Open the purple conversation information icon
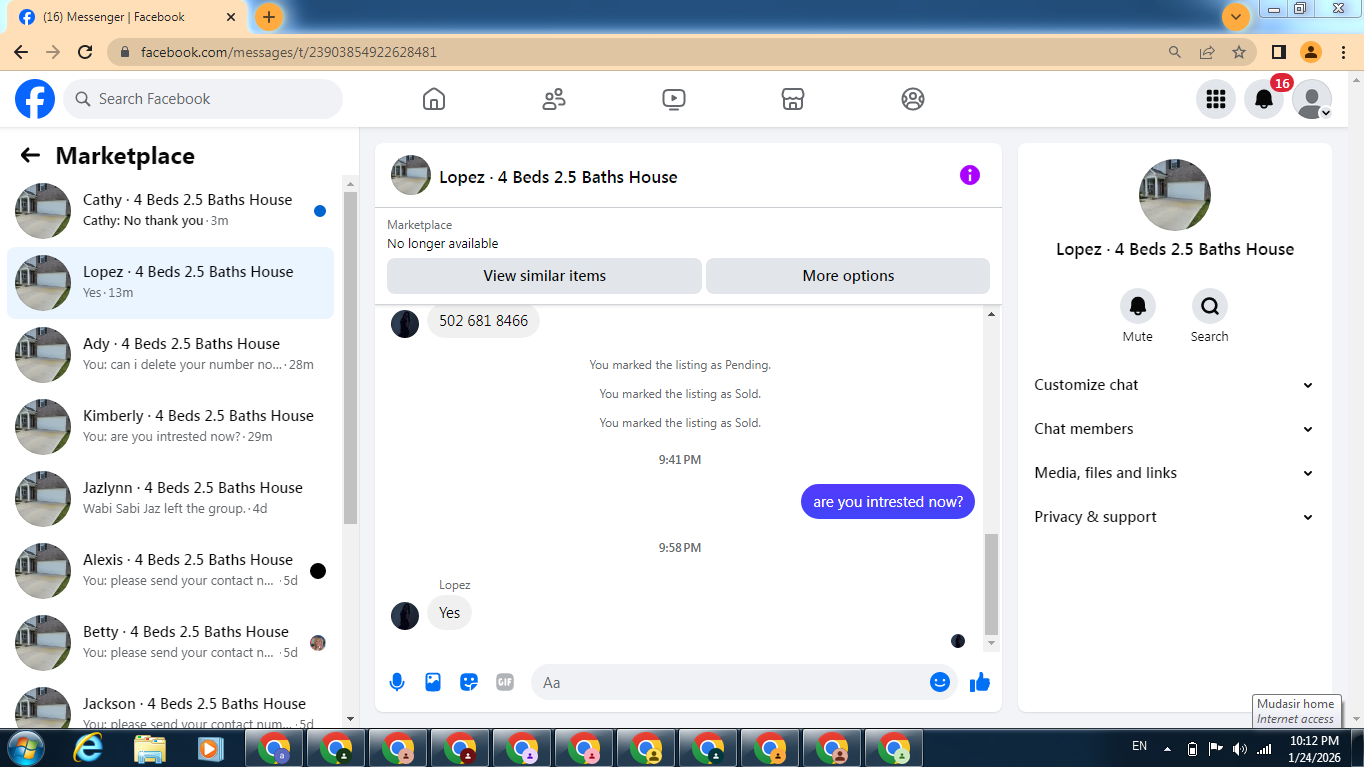 pyautogui.click(x=969, y=175)
